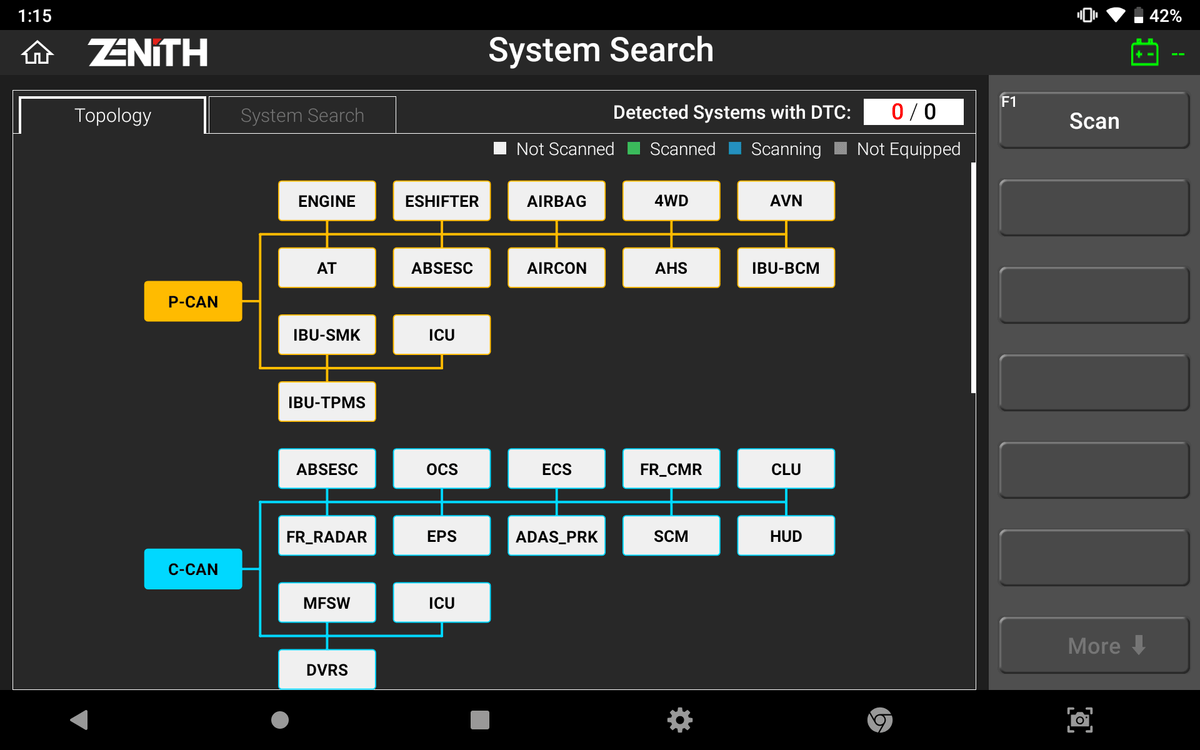Select the FR_RADAR module on C-CAN

[x=327, y=536]
